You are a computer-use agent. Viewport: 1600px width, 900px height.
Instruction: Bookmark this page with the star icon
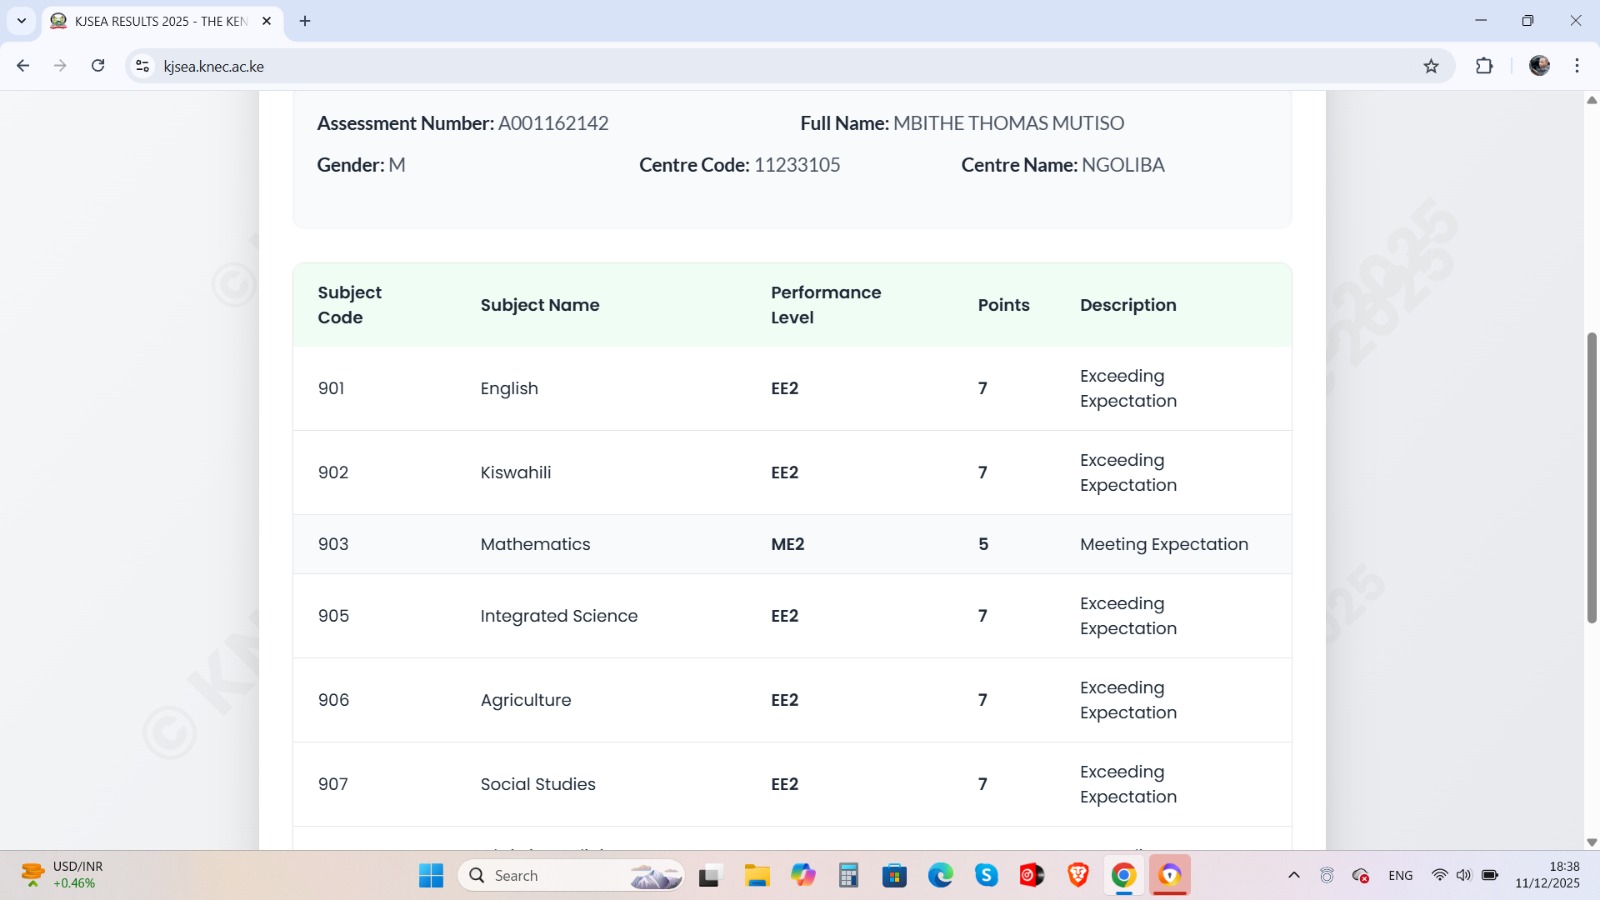1431,66
